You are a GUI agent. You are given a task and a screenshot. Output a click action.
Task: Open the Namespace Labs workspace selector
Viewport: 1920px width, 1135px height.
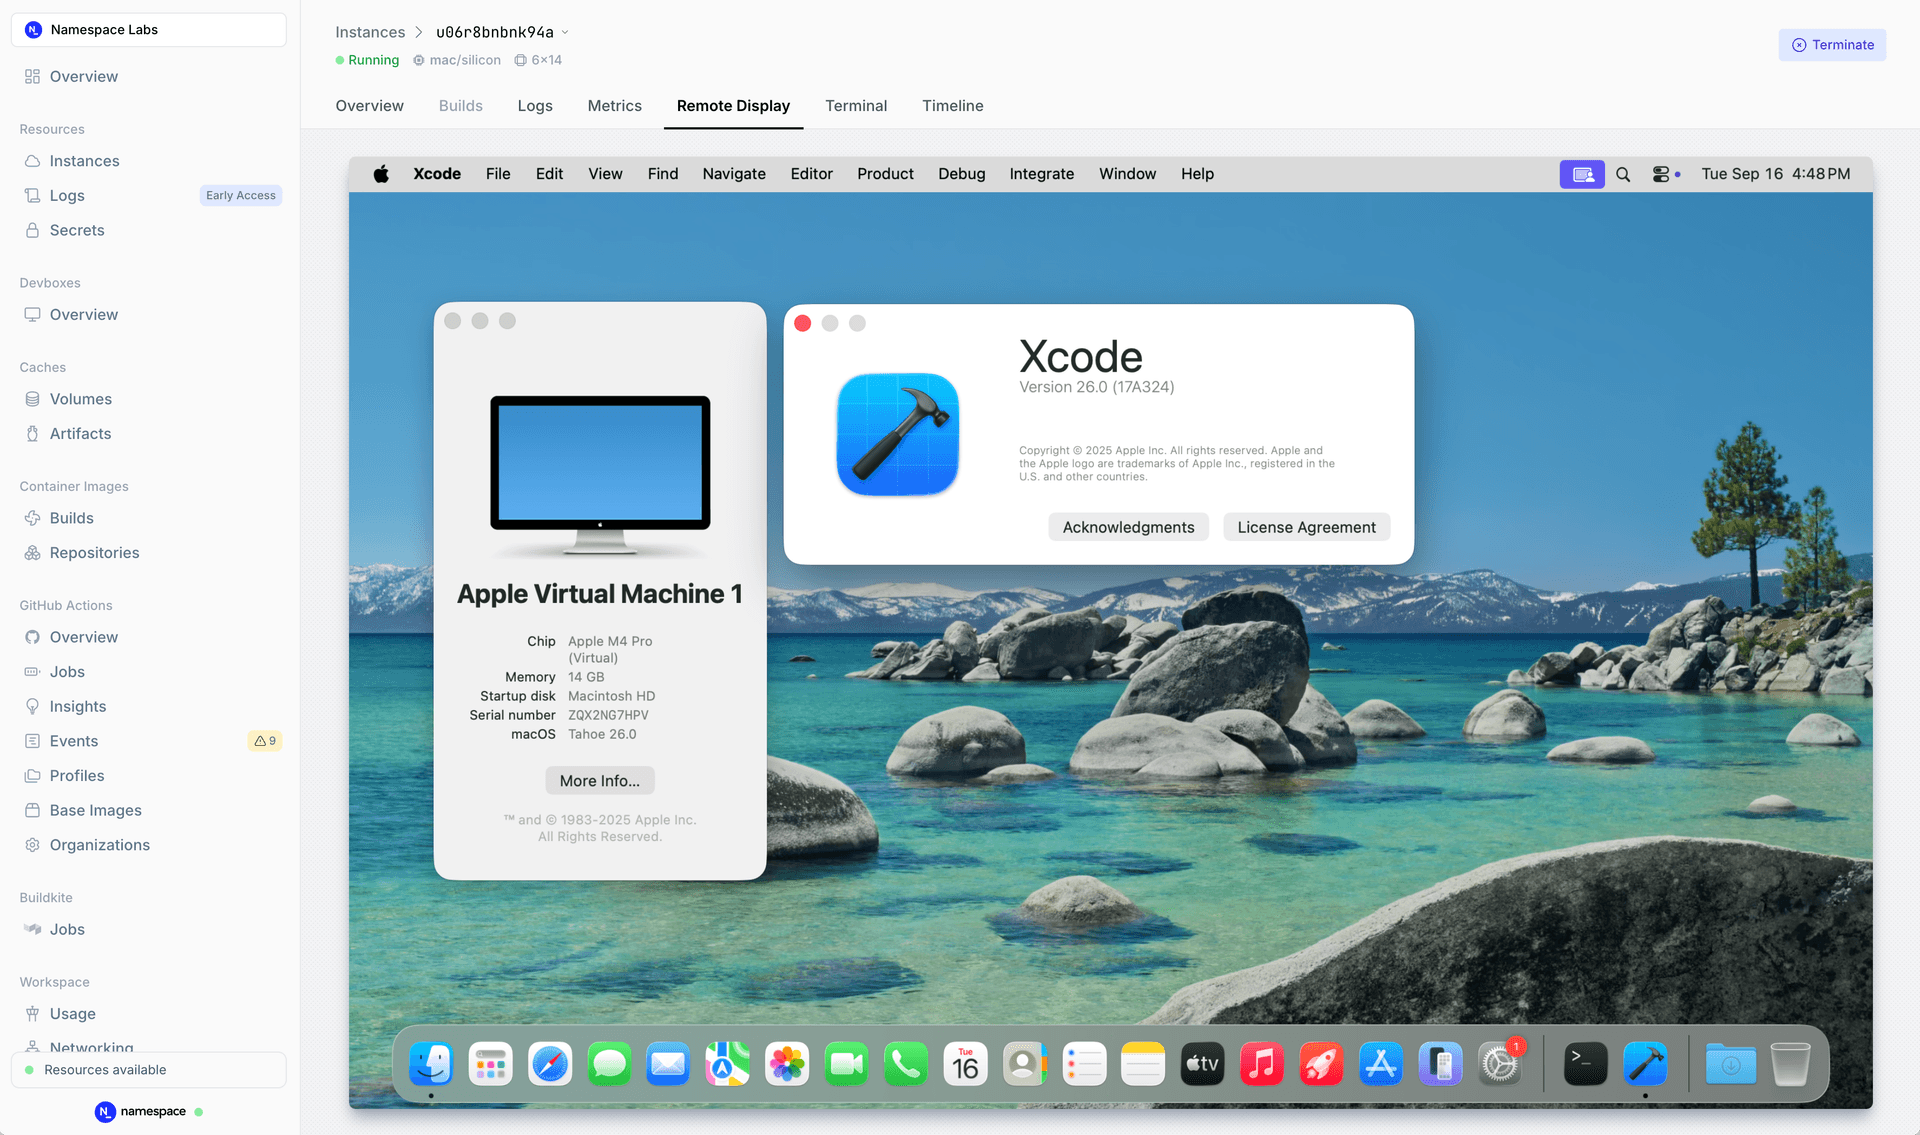pyautogui.click(x=148, y=29)
